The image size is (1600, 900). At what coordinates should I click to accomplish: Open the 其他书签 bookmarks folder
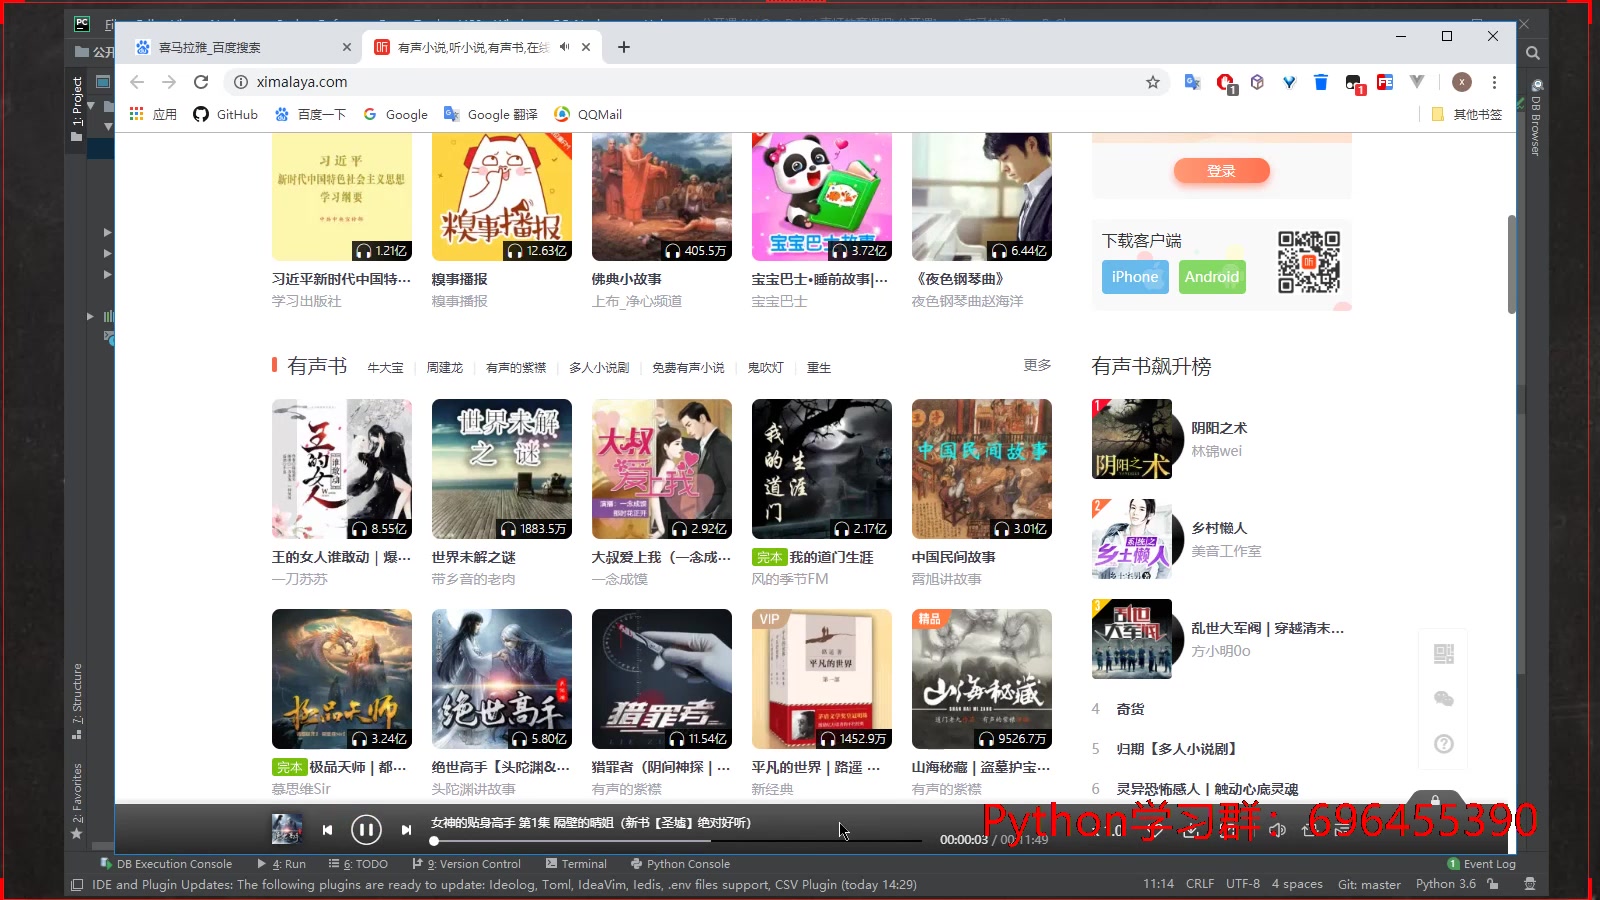(1467, 114)
